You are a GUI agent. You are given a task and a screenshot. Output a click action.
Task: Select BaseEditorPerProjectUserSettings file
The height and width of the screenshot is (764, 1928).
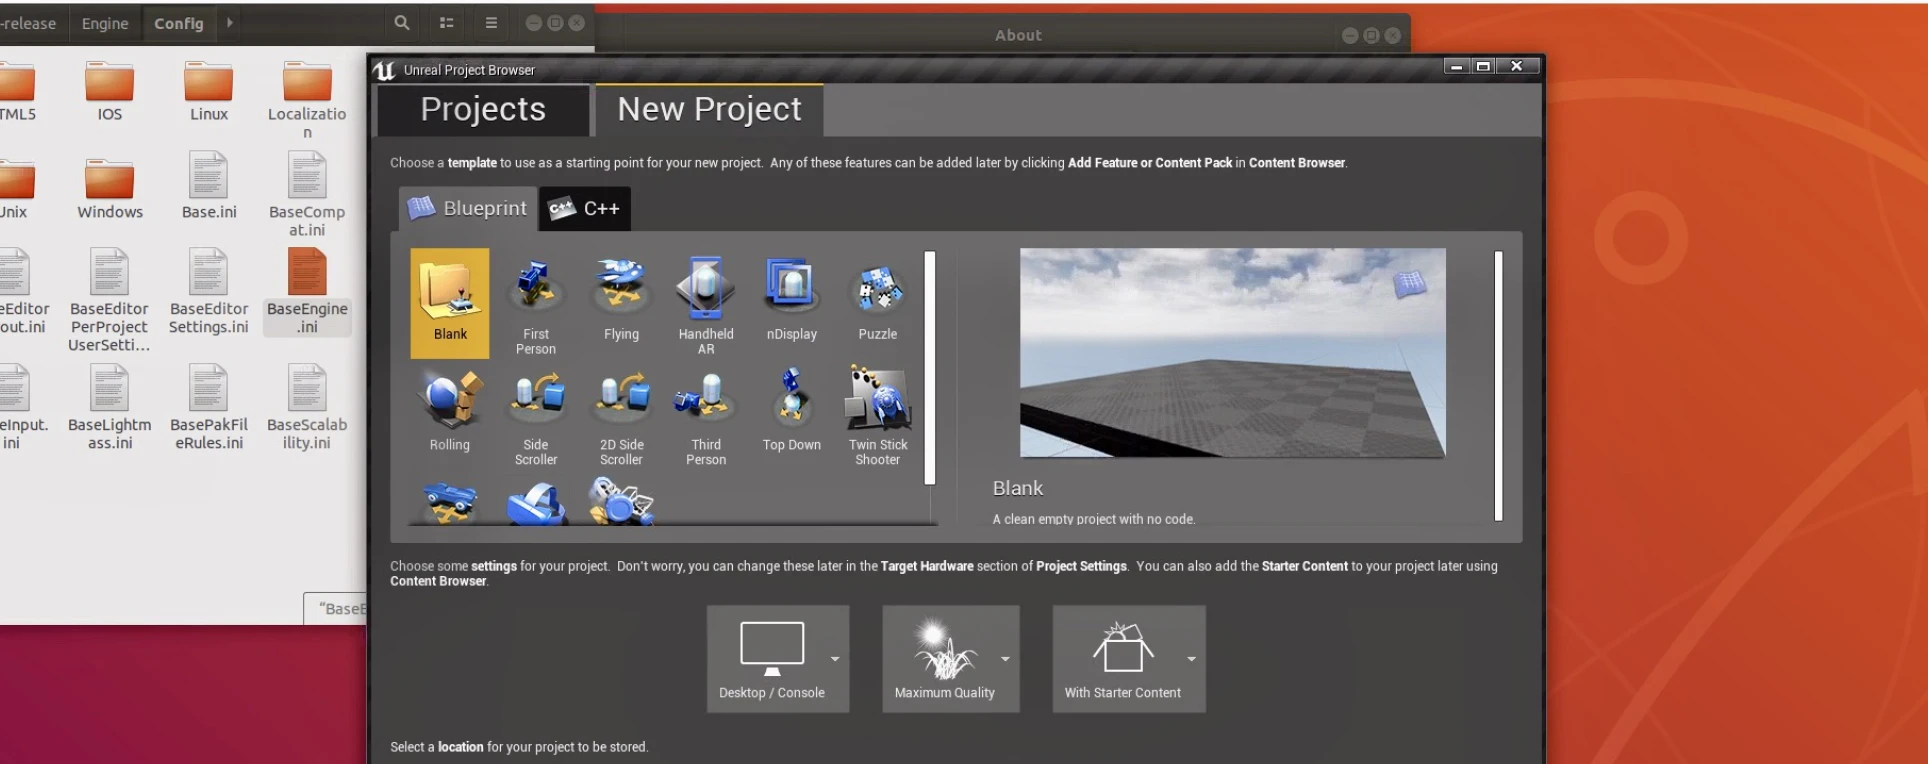110,300
